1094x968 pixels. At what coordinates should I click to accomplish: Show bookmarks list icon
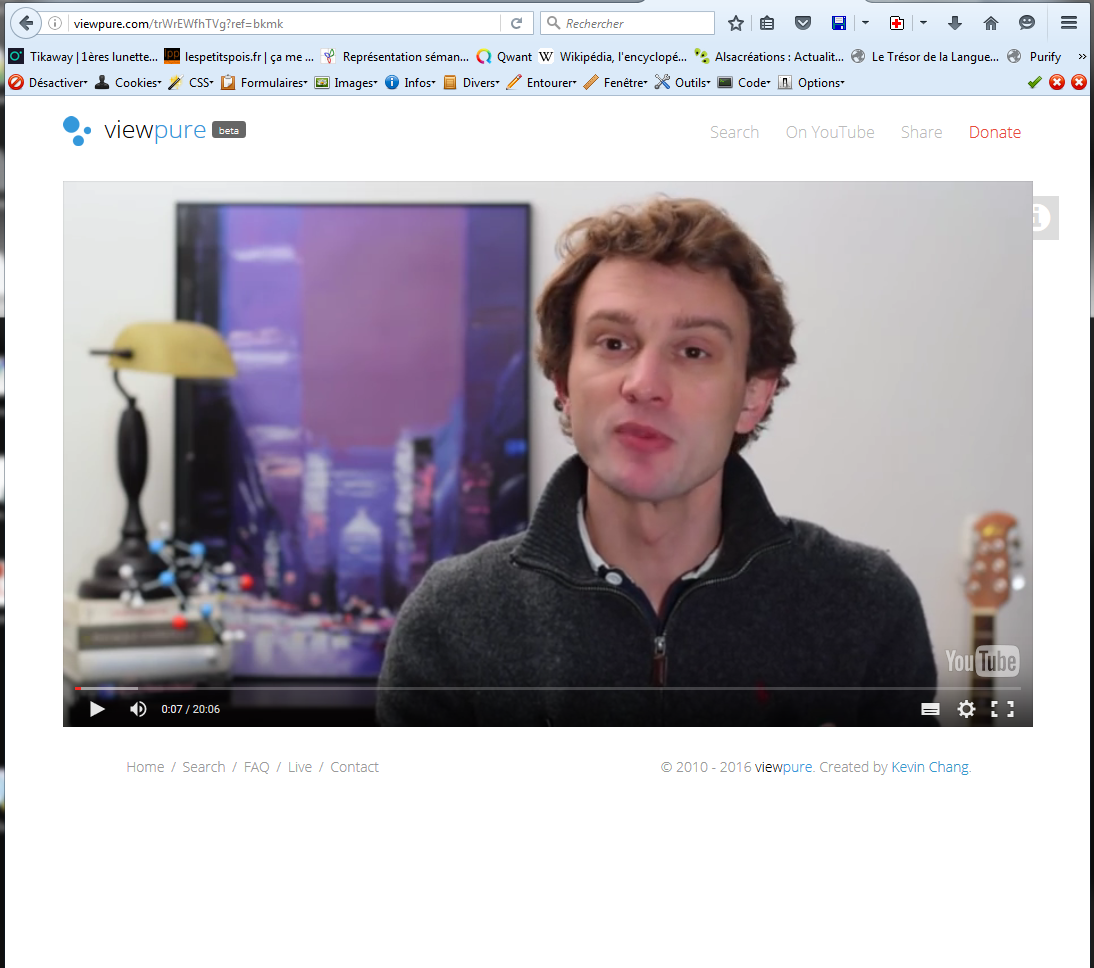(767, 23)
